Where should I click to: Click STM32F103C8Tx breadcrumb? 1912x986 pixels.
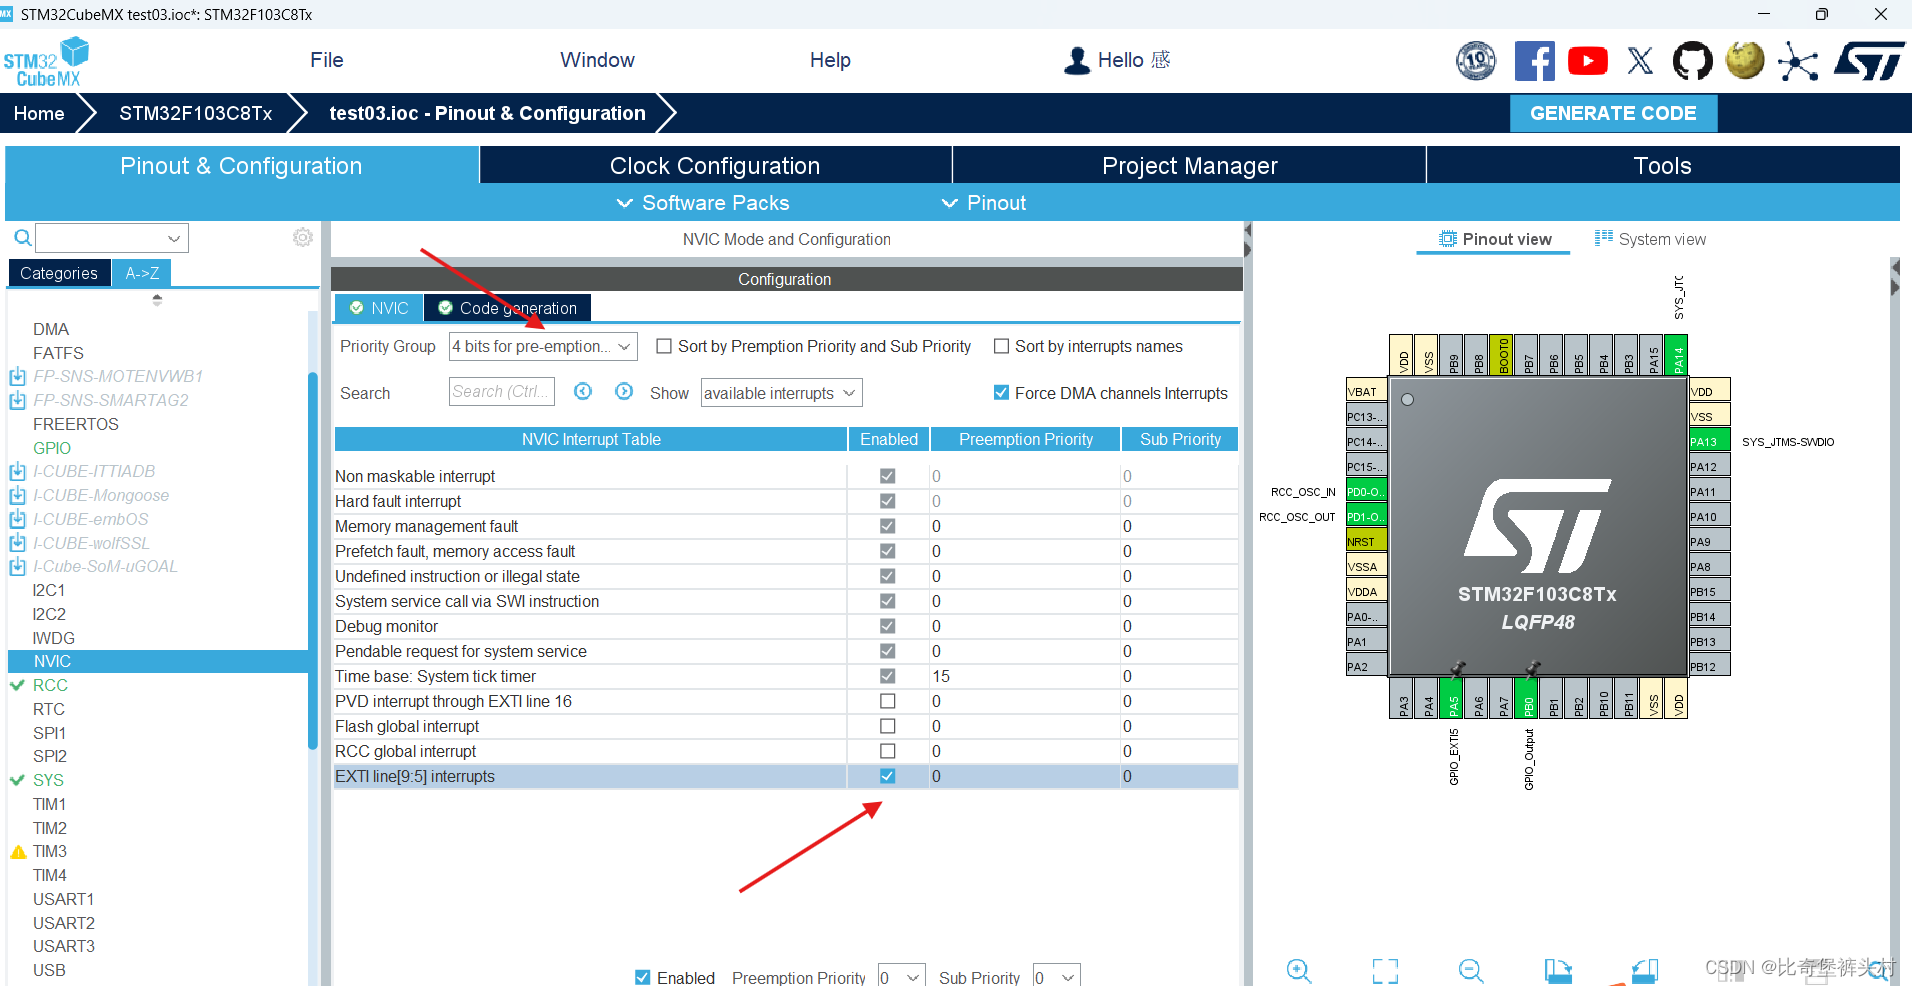click(x=196, y=113)
